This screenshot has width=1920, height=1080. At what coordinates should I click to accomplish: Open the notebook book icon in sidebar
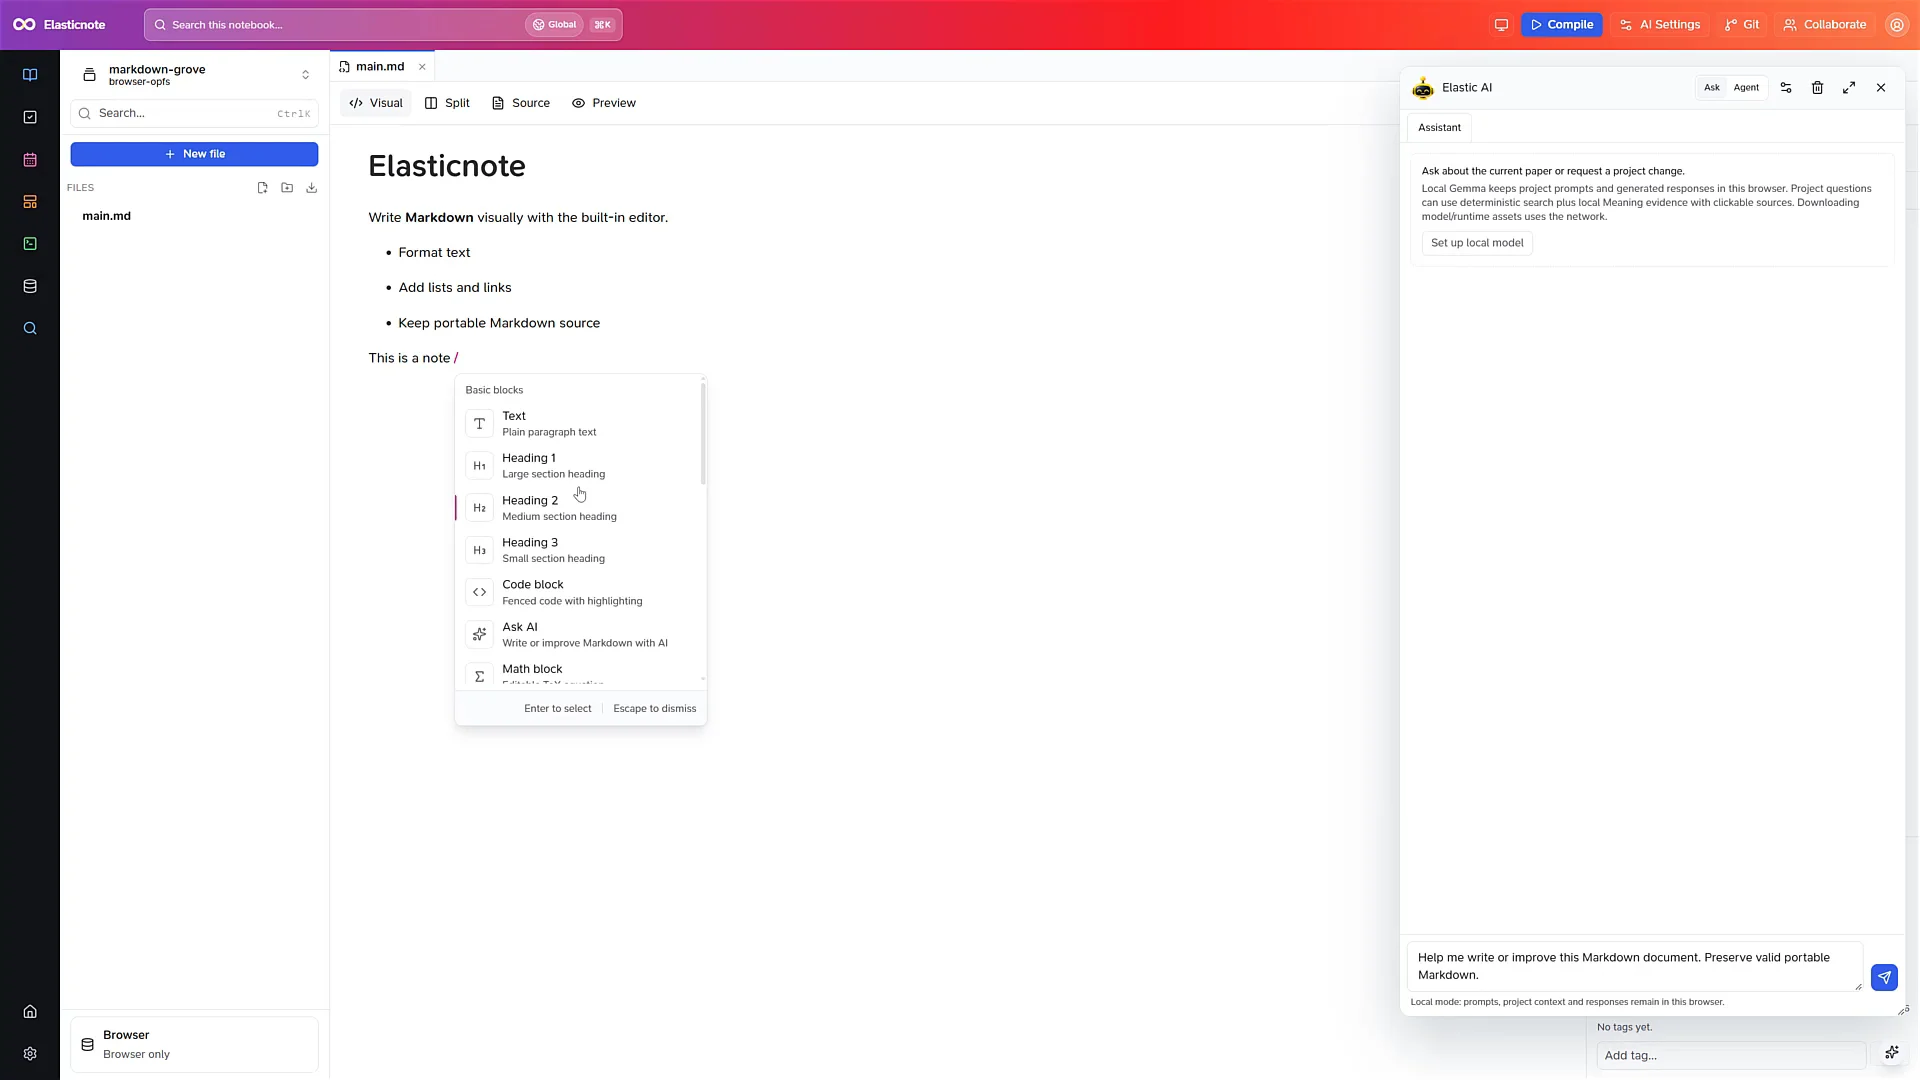(30, 75)
